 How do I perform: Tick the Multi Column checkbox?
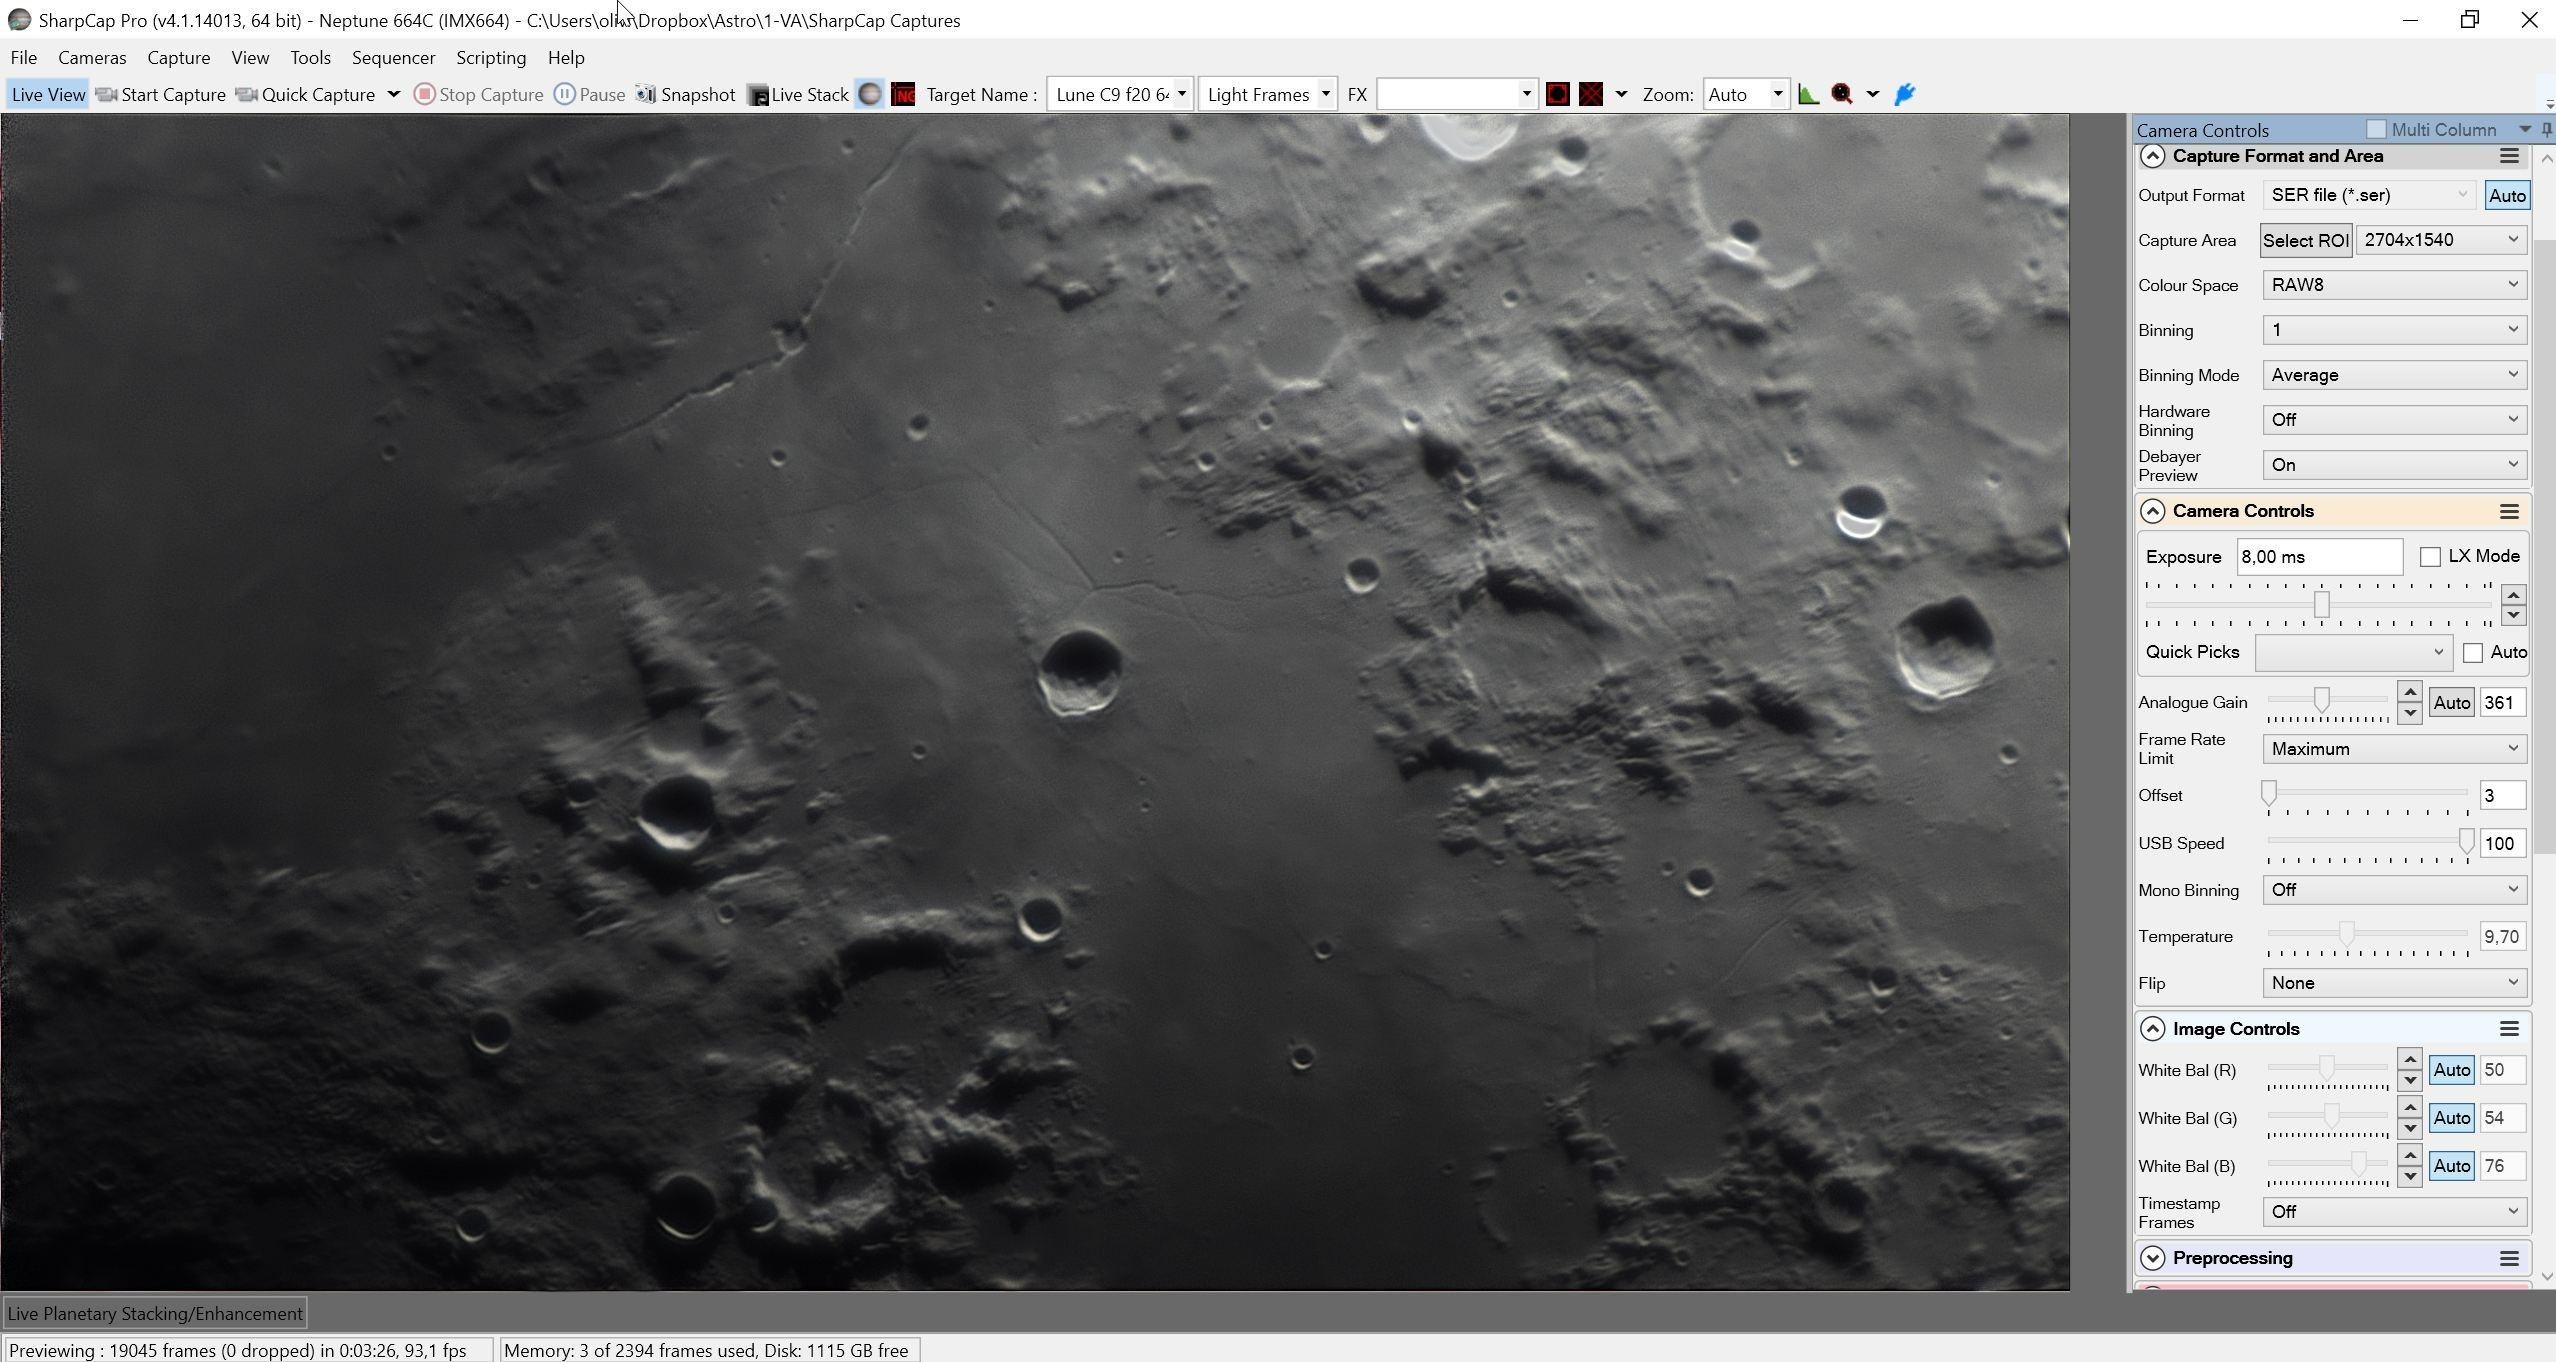pyautogui.click(x=2376, y=129)
